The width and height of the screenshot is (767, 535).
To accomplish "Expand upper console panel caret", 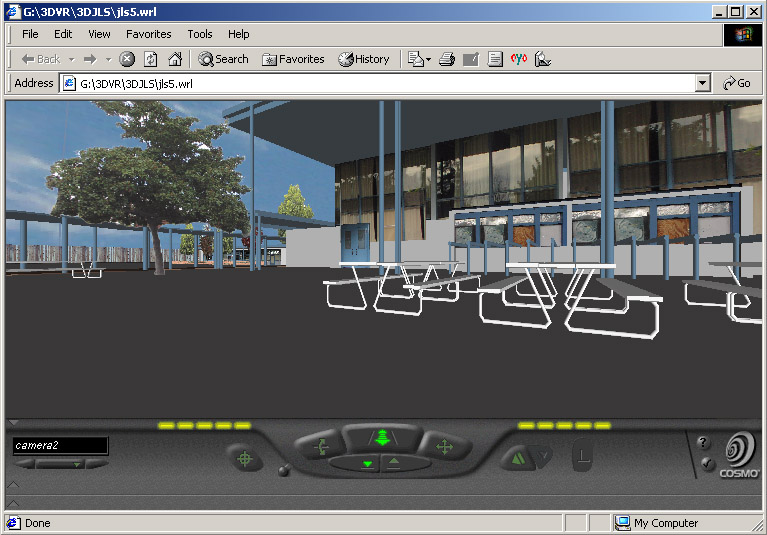I will click(x=13, y=485).
